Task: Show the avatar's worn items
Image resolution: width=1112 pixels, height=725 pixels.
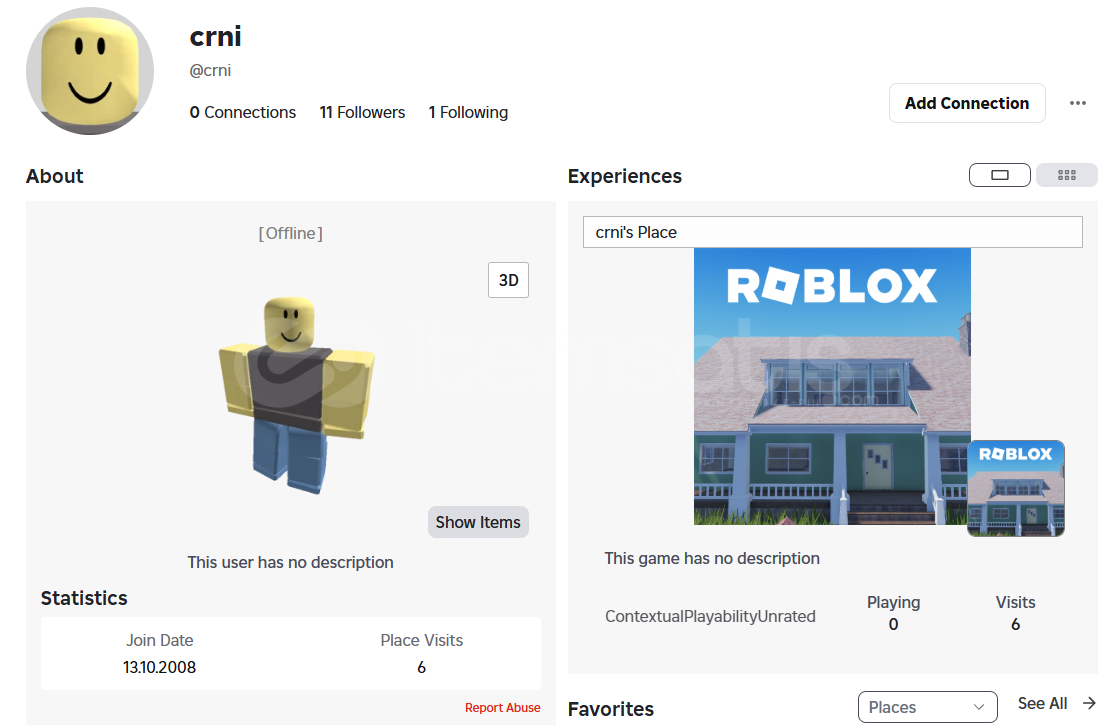Action: click(478, 522)
